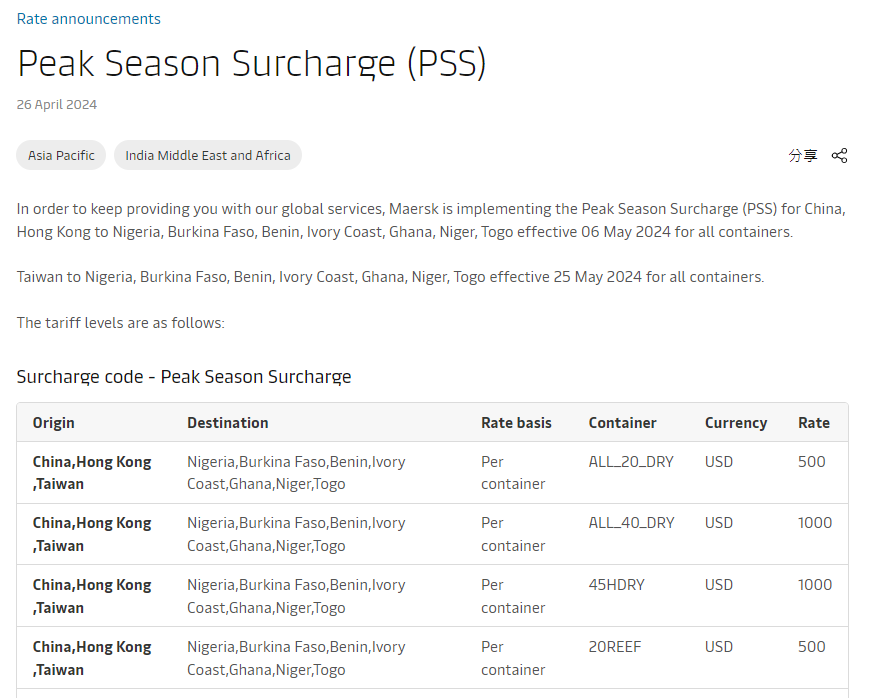Click the Destination column header

228,423
